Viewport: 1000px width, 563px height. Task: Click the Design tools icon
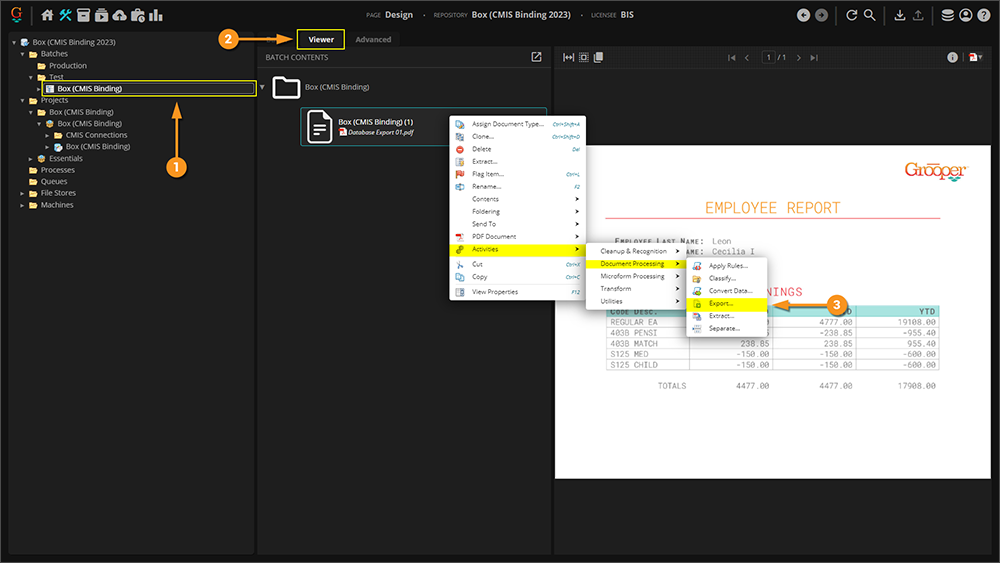pyautogui.click(x=65, y=15)
